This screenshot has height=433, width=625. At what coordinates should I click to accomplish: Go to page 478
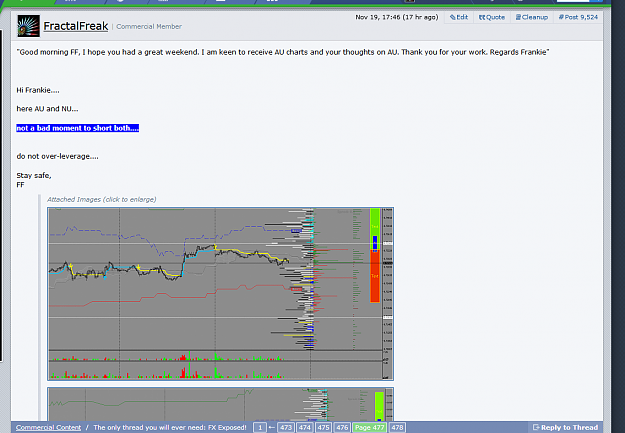click(397, 427)
